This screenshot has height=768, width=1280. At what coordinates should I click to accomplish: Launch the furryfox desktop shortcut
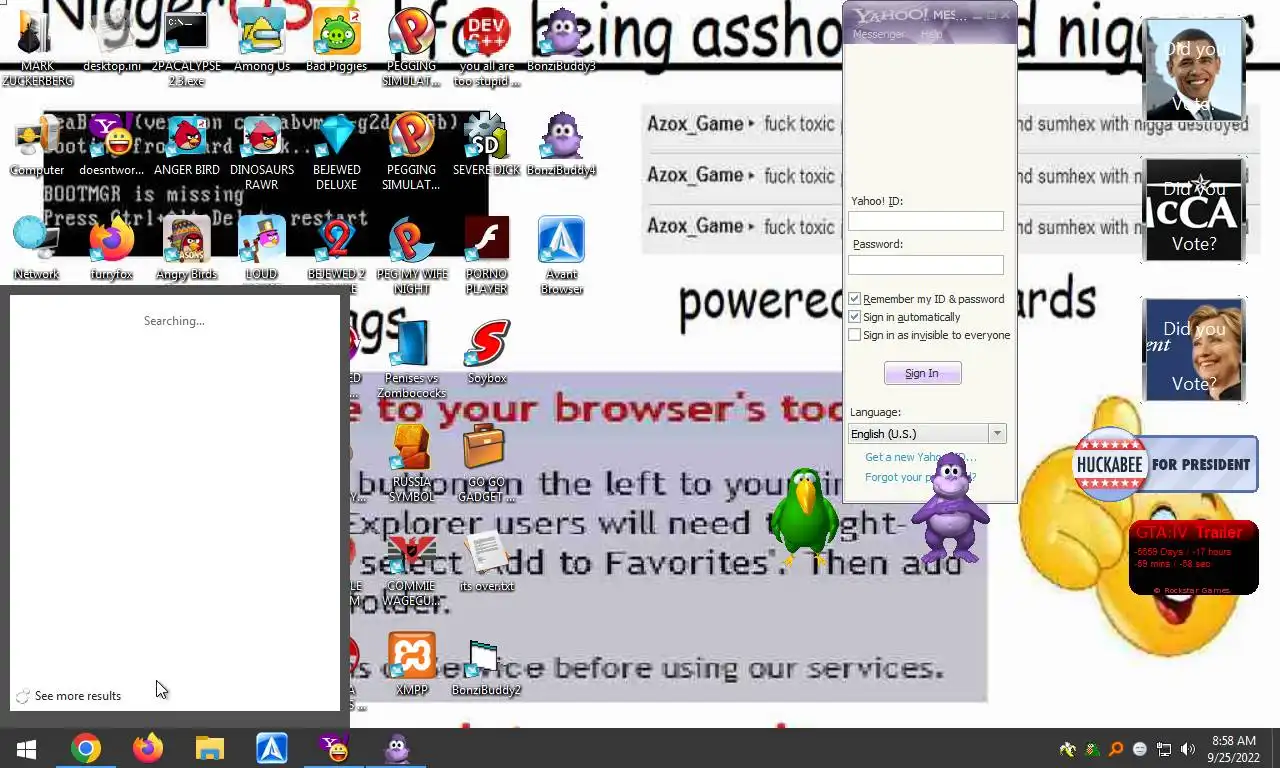[x=112, y=249]
